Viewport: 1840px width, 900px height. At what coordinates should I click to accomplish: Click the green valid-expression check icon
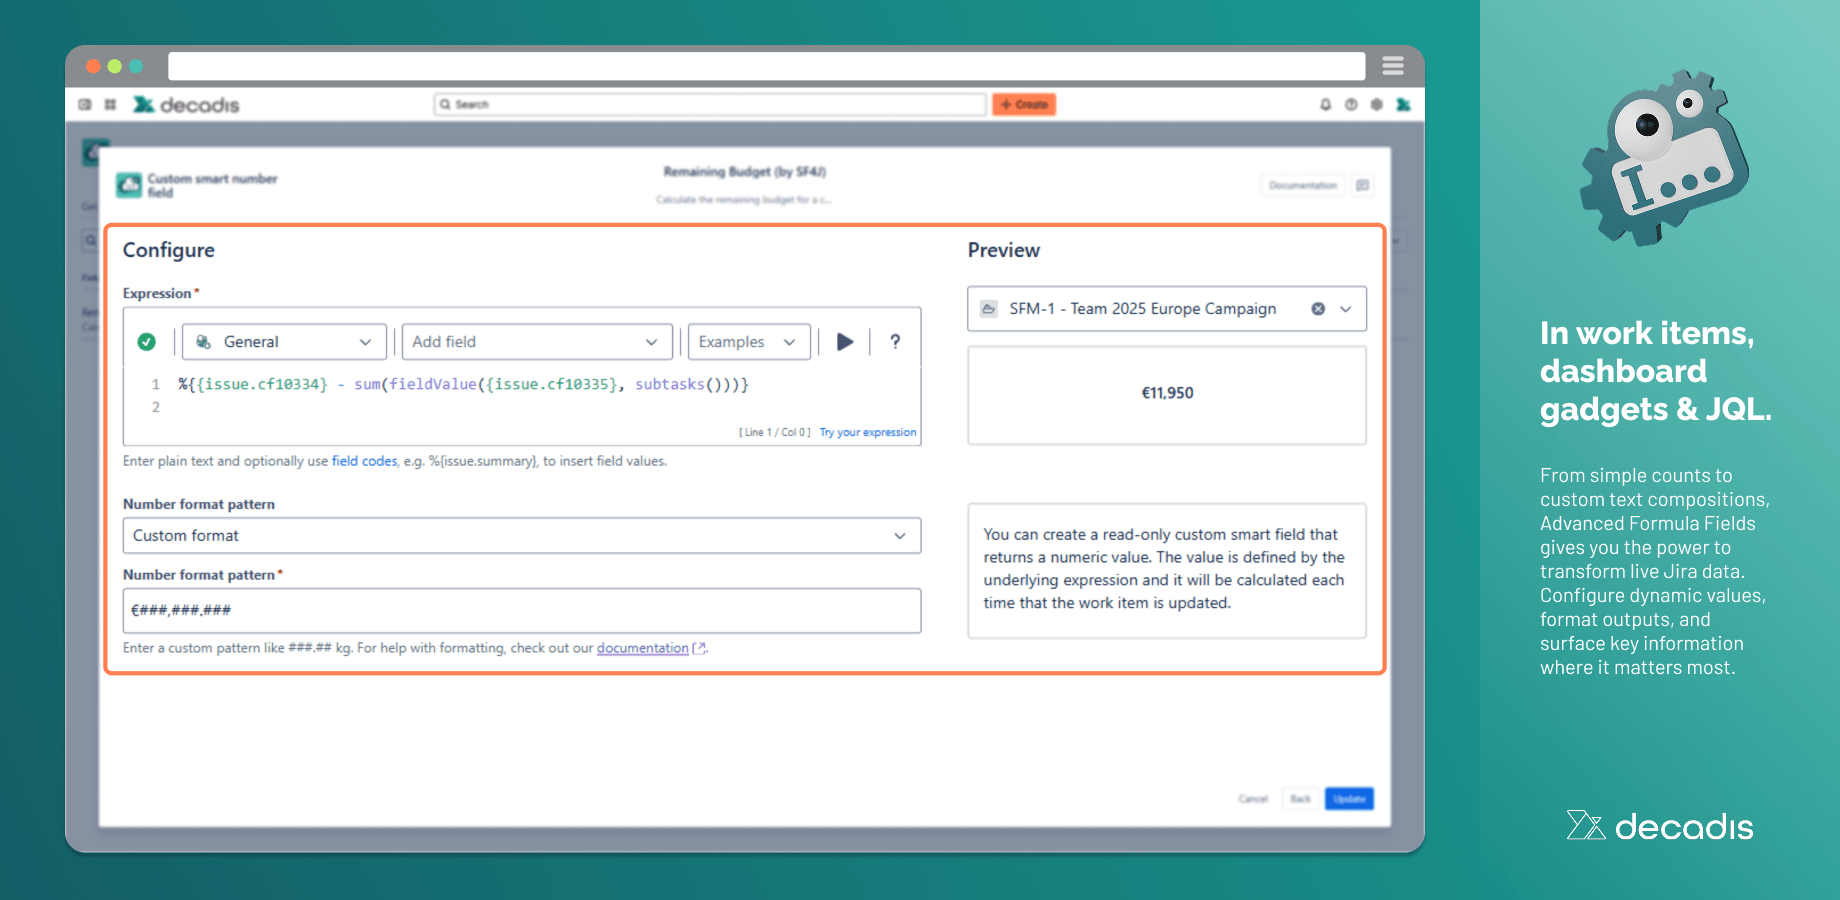pos(146,342)
